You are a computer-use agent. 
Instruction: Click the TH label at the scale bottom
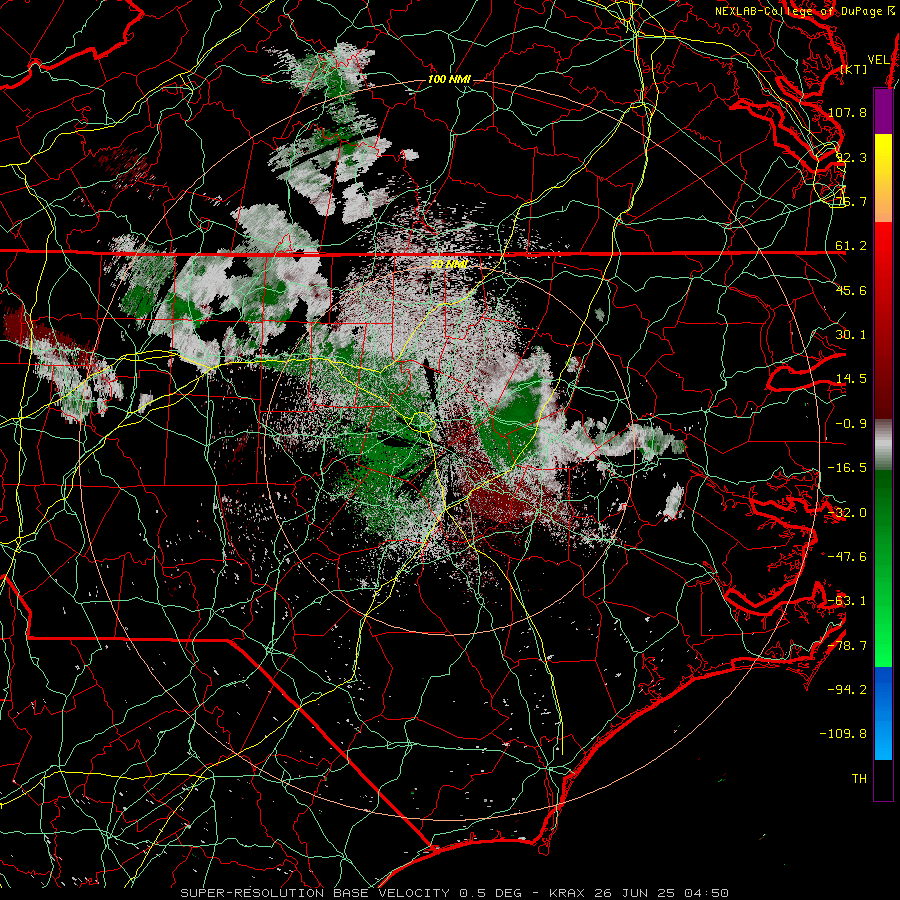click(x=859, y=779)
